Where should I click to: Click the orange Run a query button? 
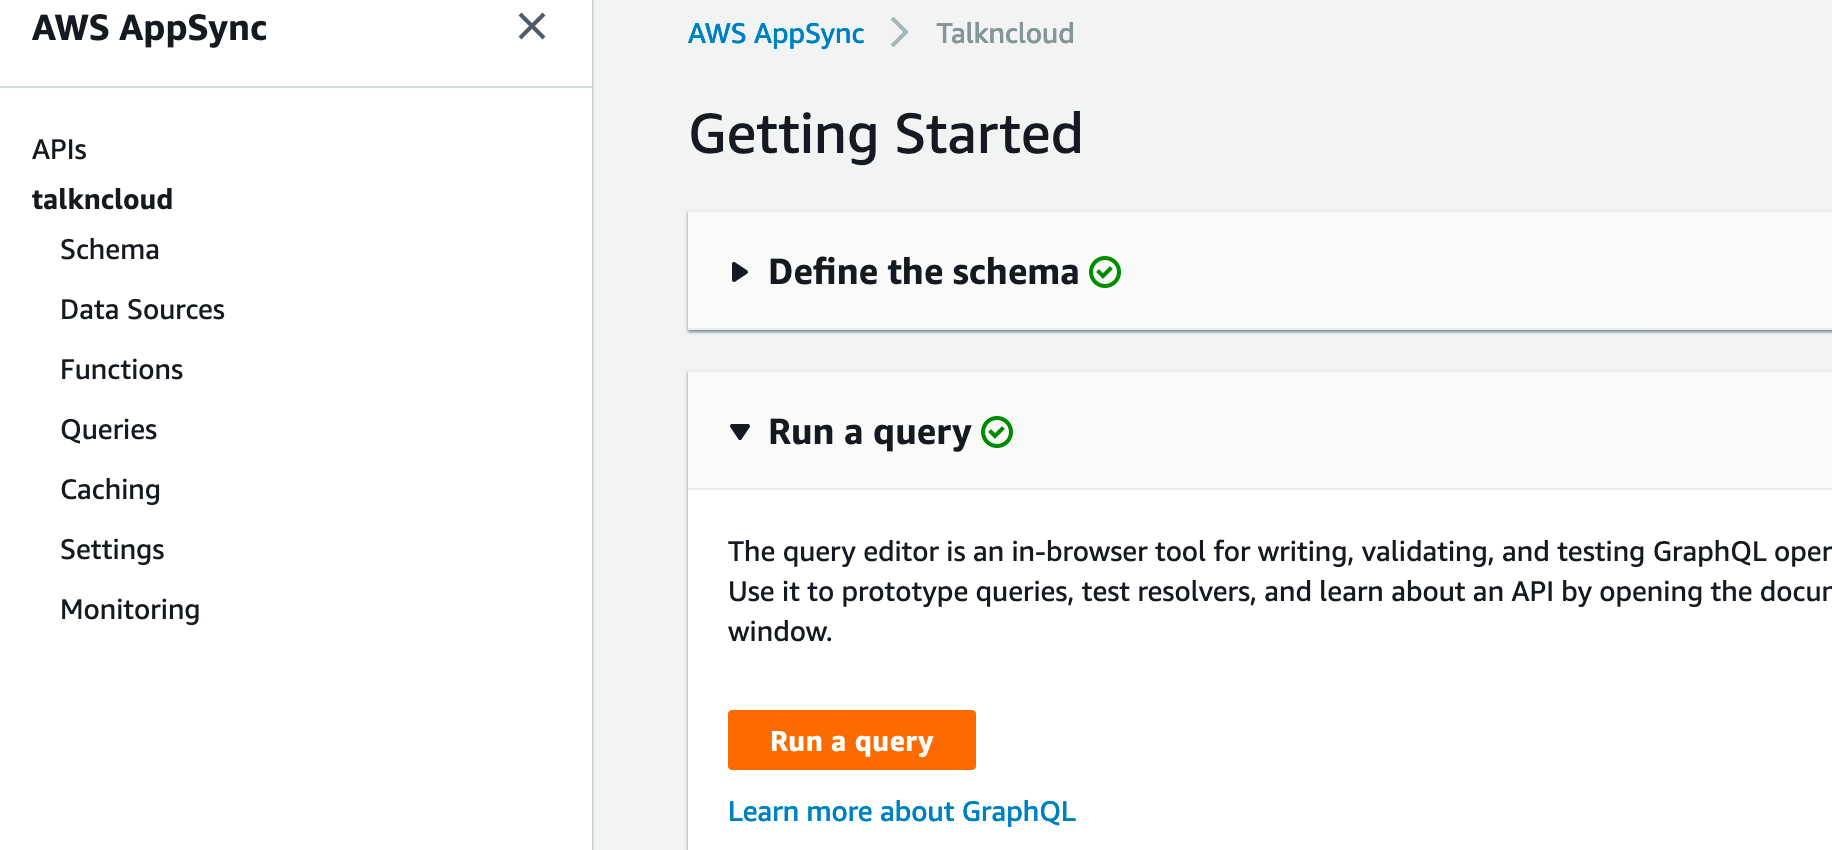point(852,740)
